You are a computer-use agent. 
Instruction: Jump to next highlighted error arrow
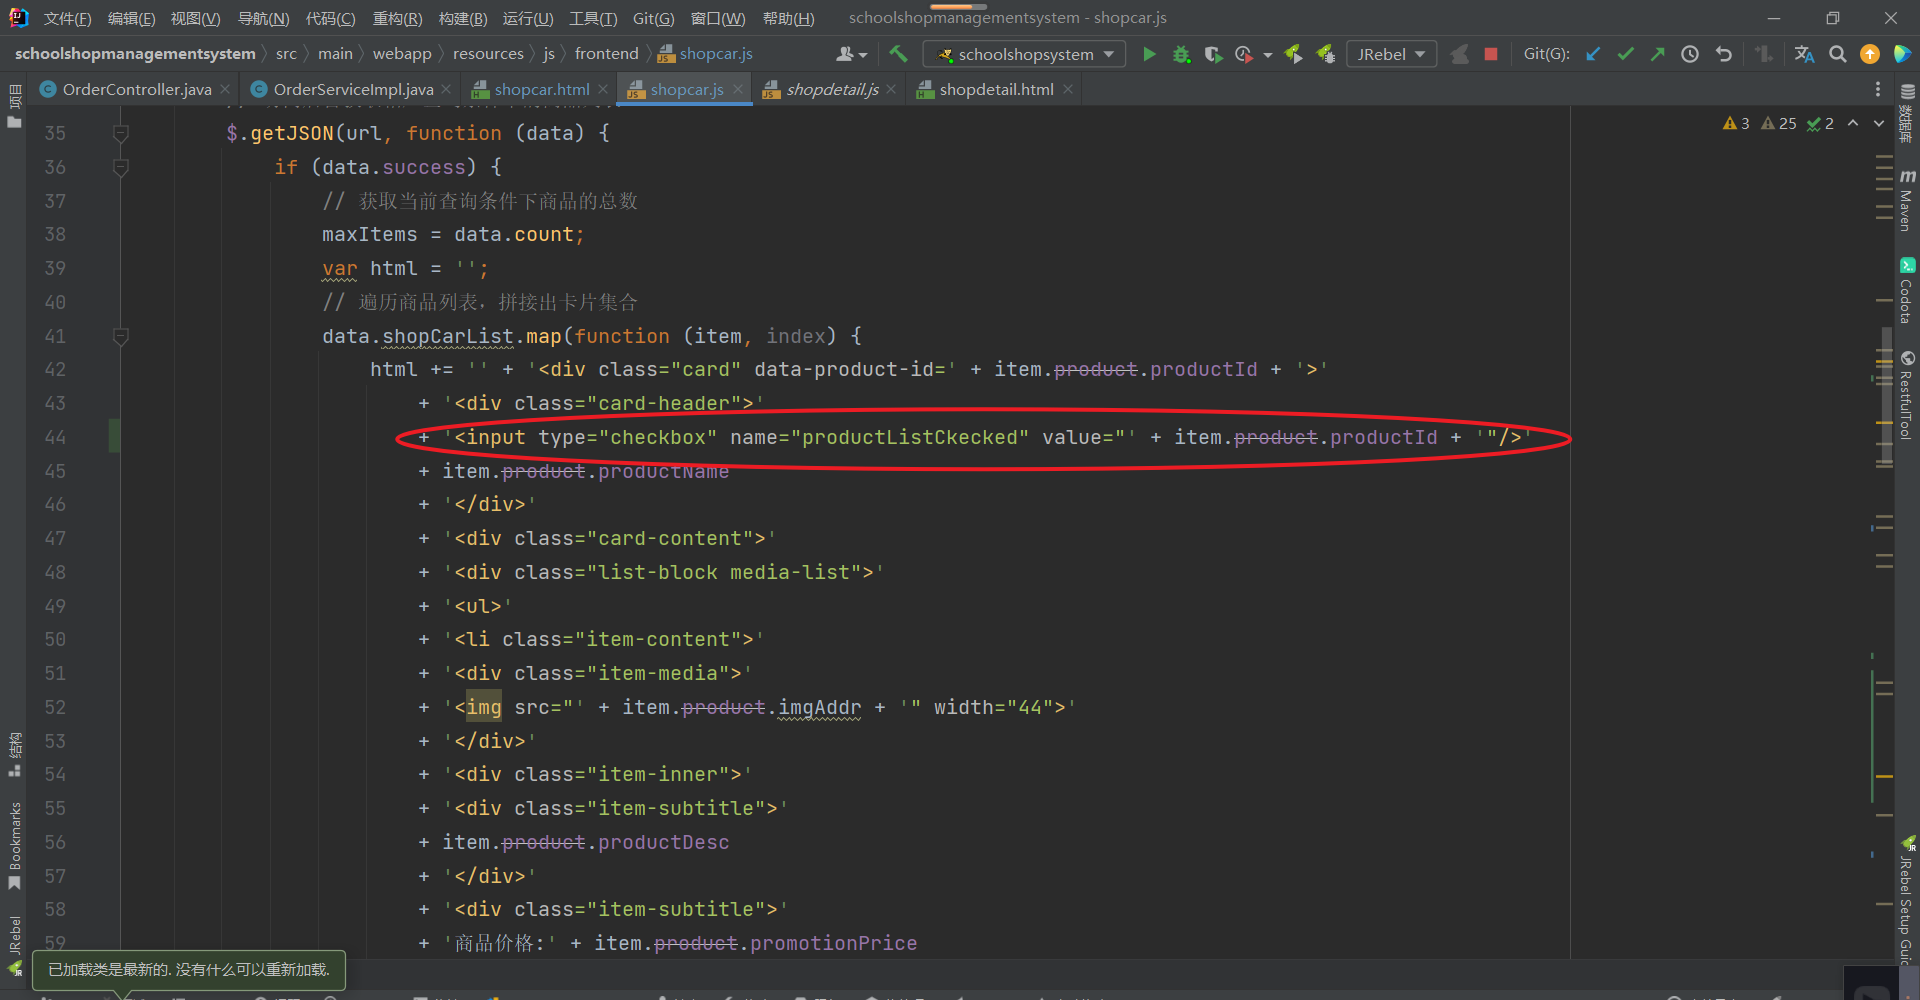[x=1879, y=123]
